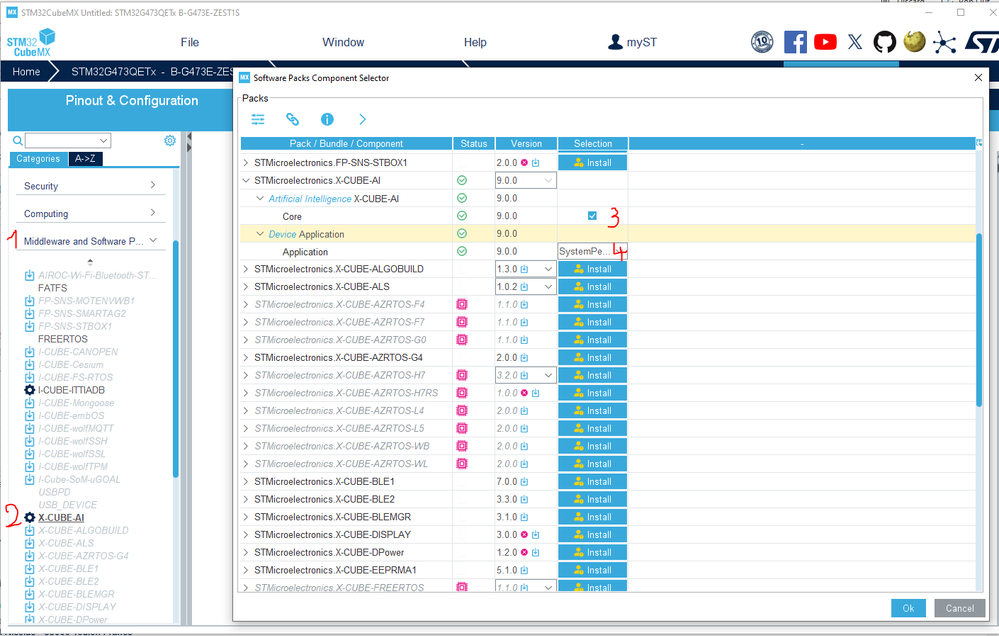Close the Software Packs Component Selector dialog
The image size is (999, 636).
click(x=979, y=78)
